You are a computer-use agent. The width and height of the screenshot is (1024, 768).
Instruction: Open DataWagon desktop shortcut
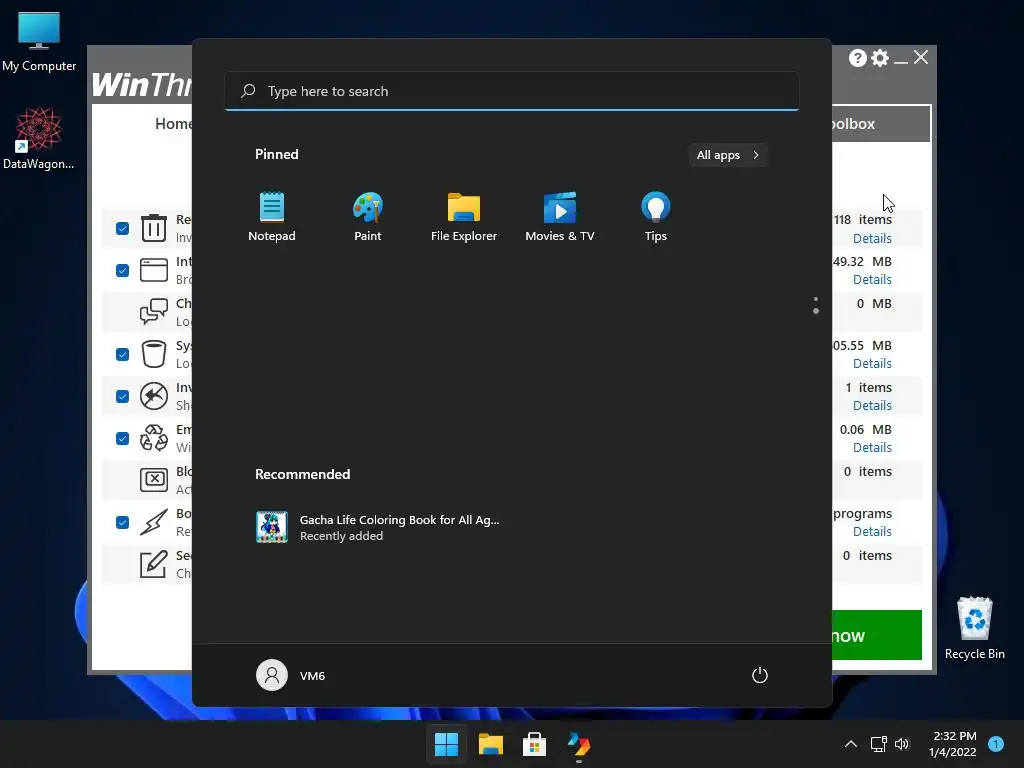pyautogui.click(x=39, y=138)
